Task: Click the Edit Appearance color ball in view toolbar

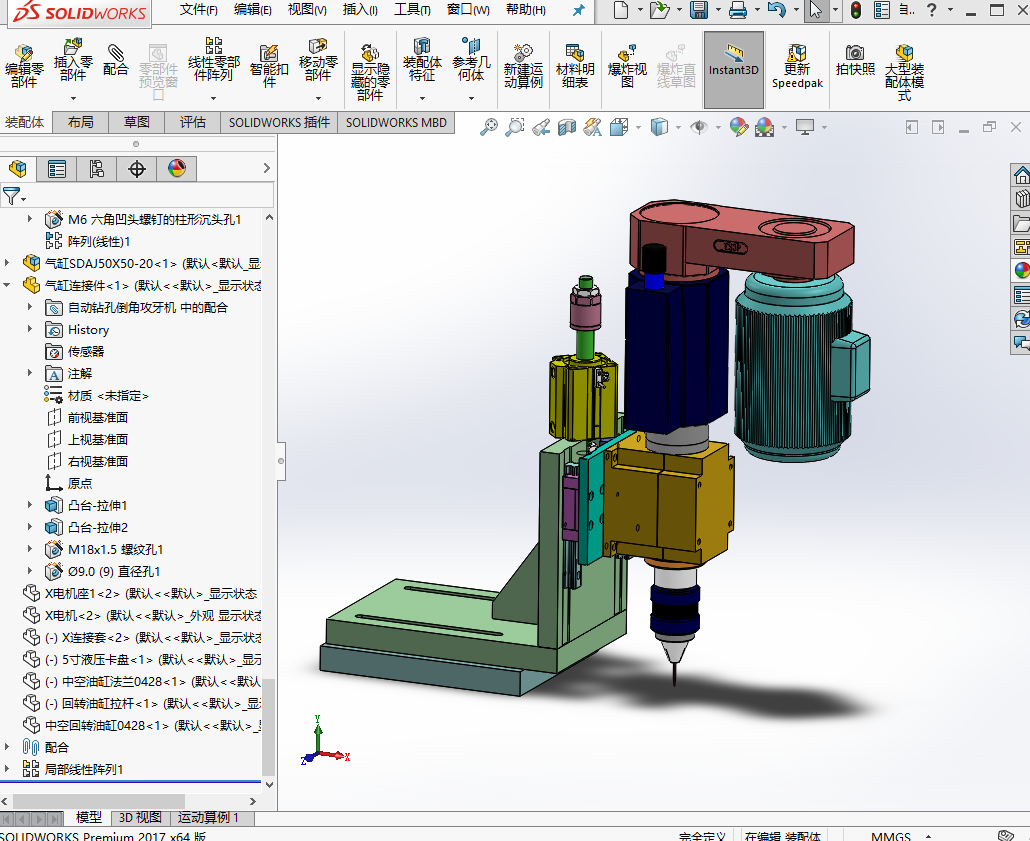Action: [x=738, y=127]
